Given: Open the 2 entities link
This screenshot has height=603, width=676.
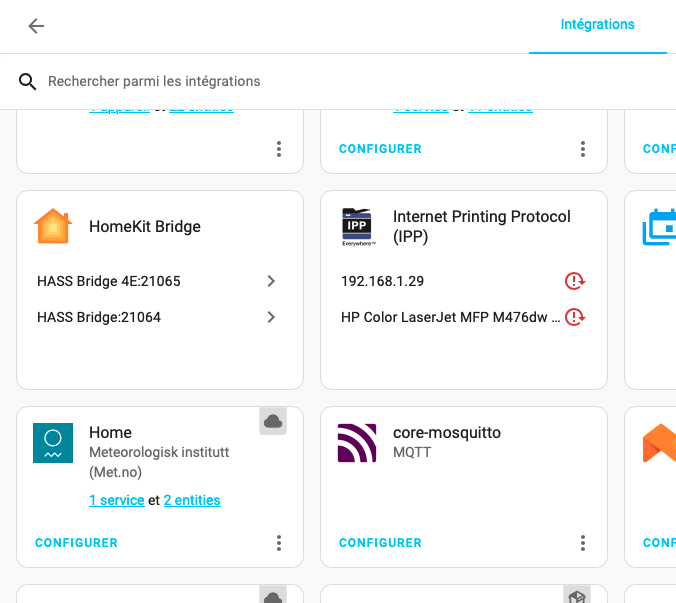Looking at the screenshot, I should click(192, 500).
